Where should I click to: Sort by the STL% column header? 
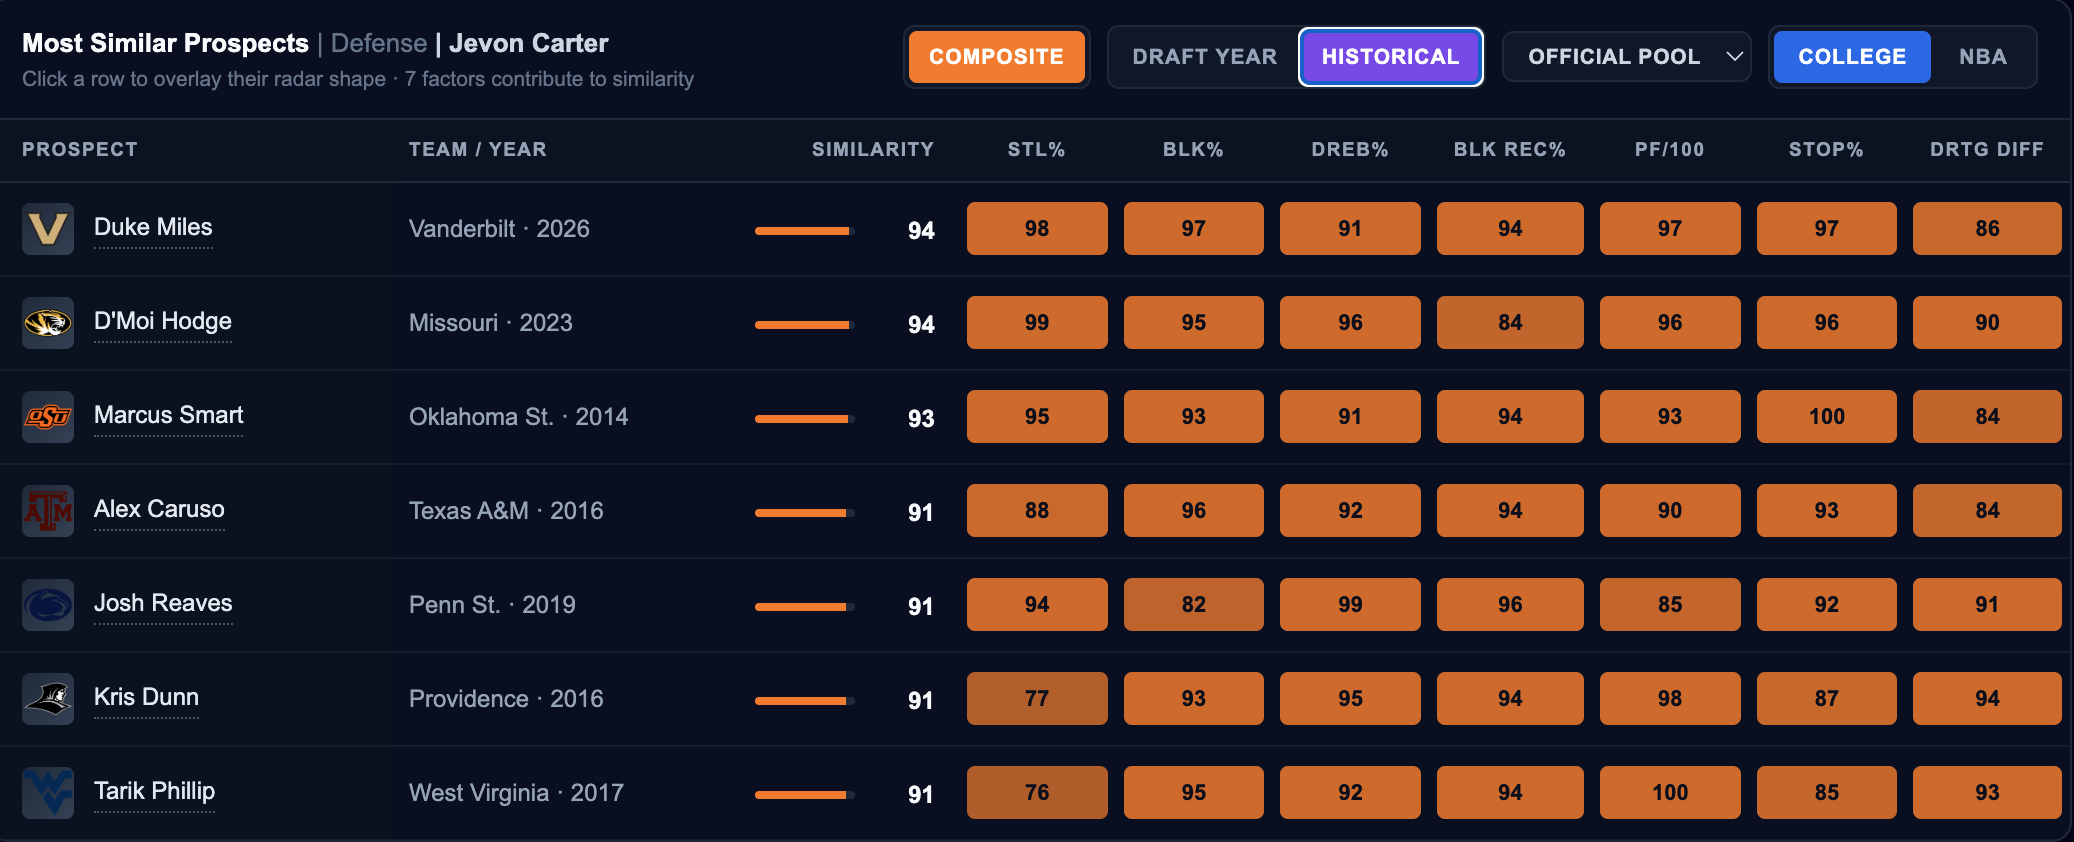point(1036,149)
